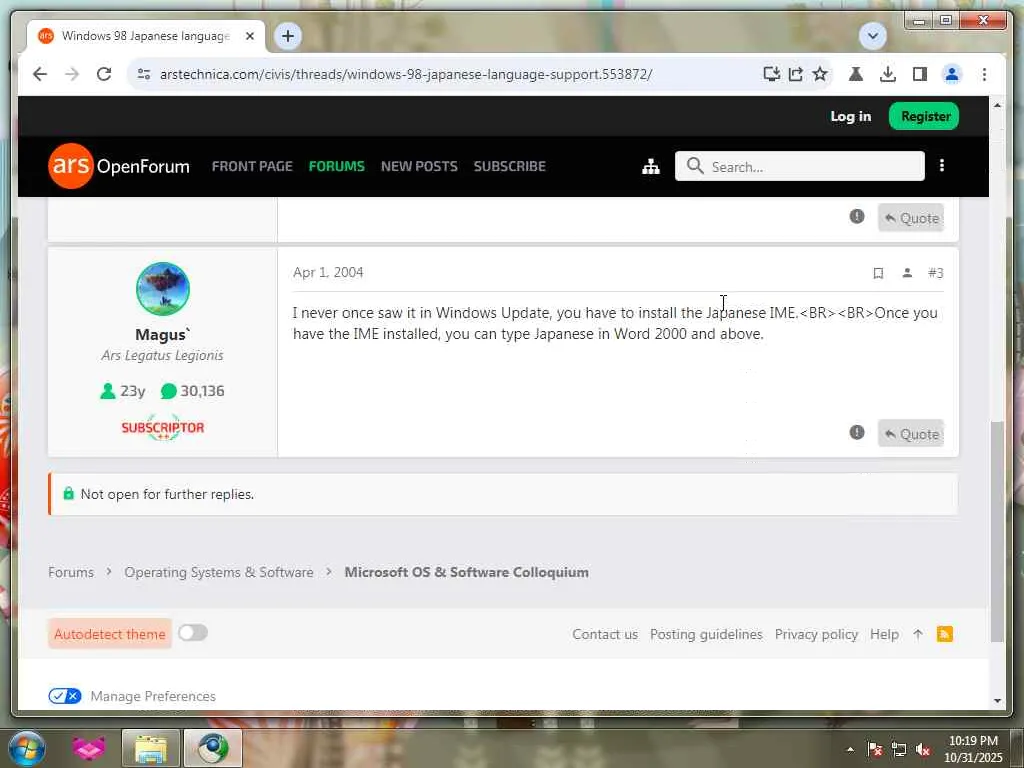Open Chrome Labs flask icon

pos(856,74)
